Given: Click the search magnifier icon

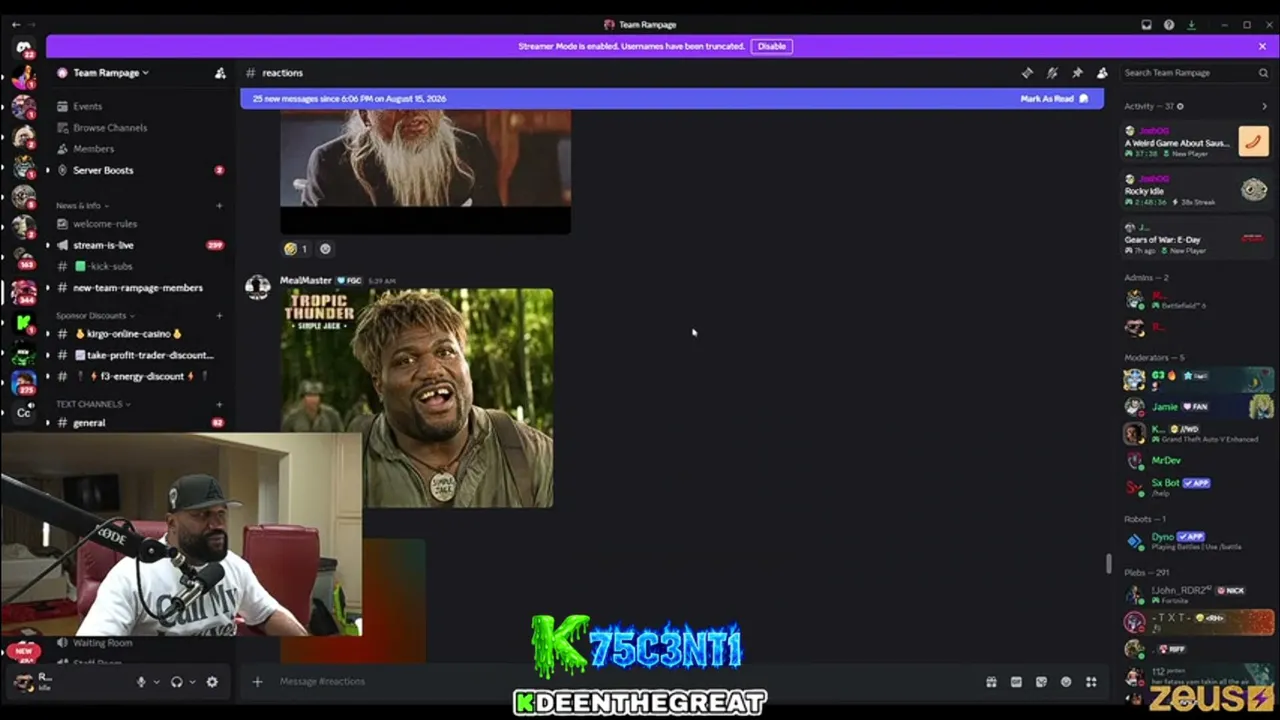Looking at the screenshot, I should 1263,73.
